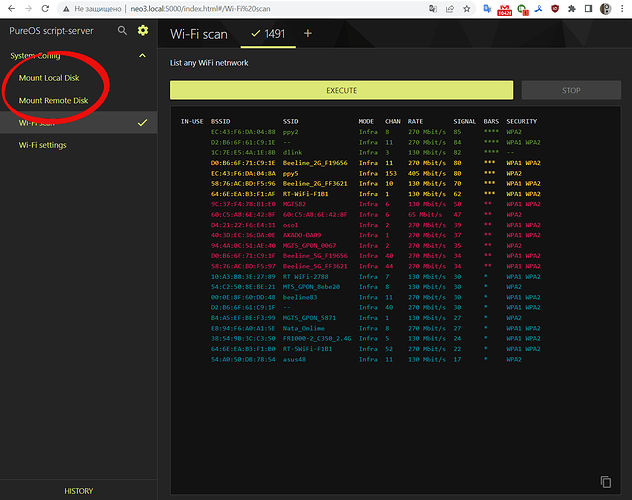The width and height of the screenshot is (632, 500).
Task: Switch to execution tab 1491
Action: coord(267,34)
